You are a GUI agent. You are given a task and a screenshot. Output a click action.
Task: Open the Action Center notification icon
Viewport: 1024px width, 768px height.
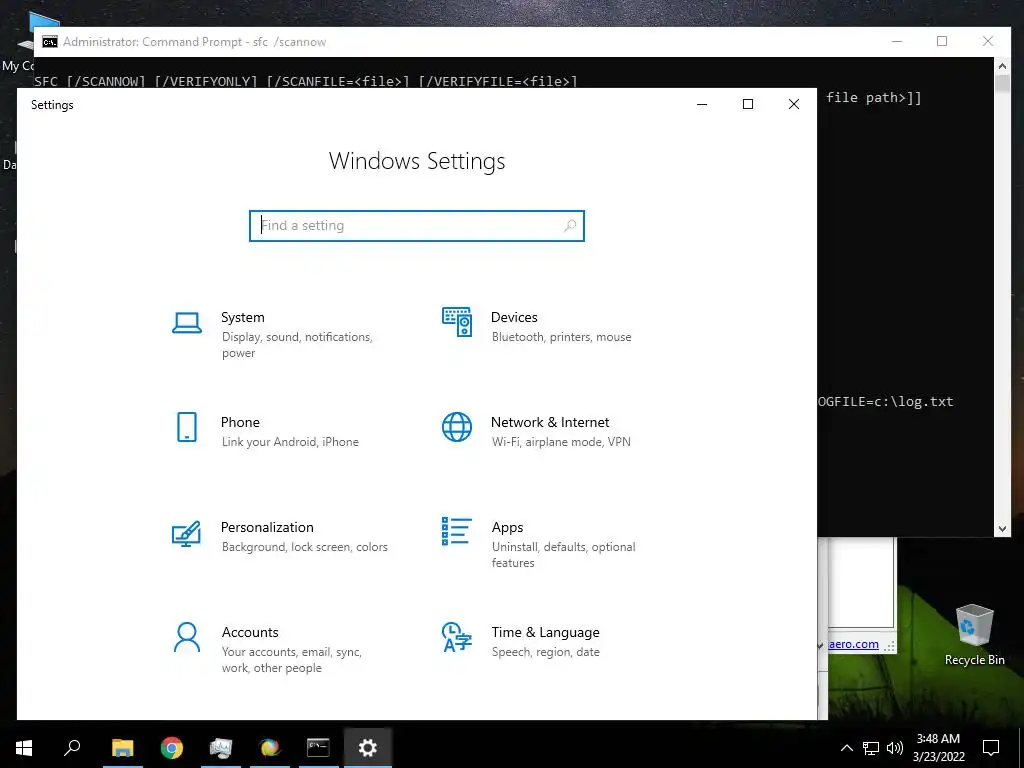[x=991, y=748]
